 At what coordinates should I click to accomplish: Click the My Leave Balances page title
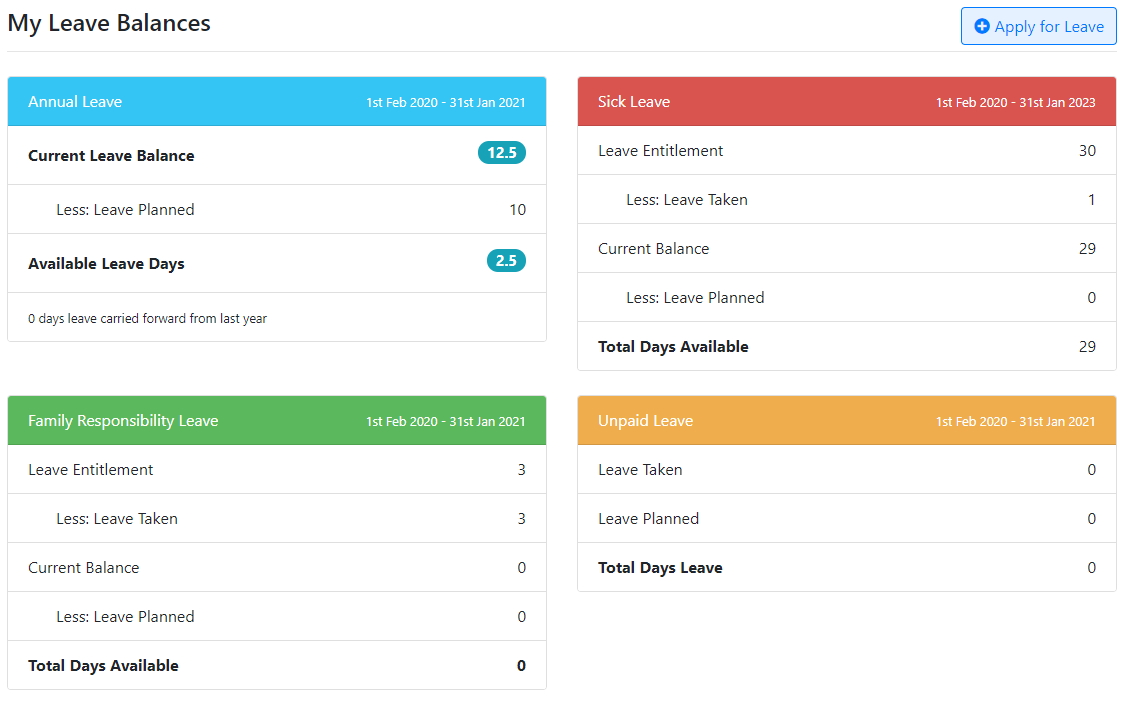[109, 22]
